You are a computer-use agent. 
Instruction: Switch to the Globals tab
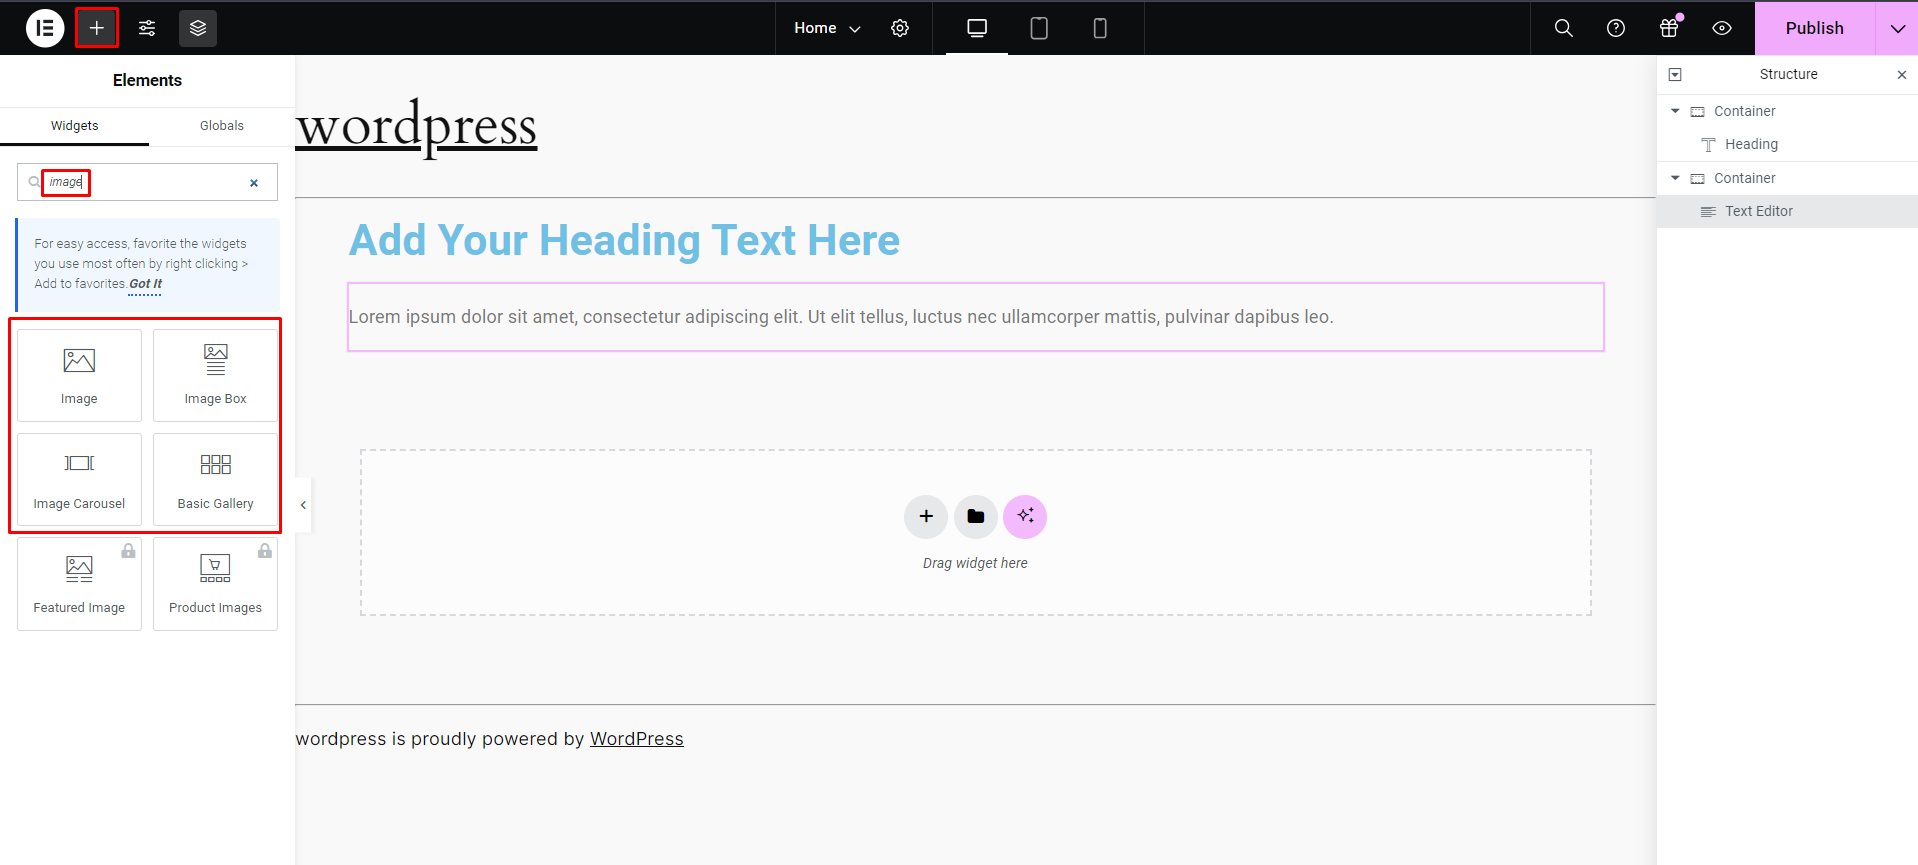coord(222,126)
